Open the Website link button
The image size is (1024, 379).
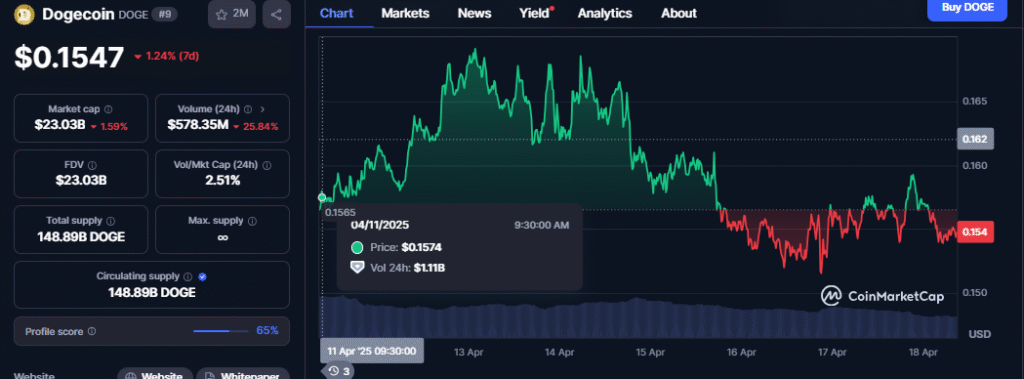[x=155, y=374]
